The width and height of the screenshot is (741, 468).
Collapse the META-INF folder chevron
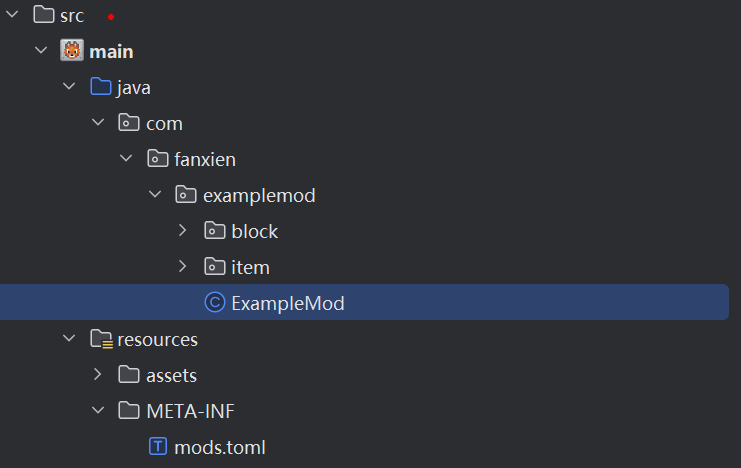(x=97, y=411)
